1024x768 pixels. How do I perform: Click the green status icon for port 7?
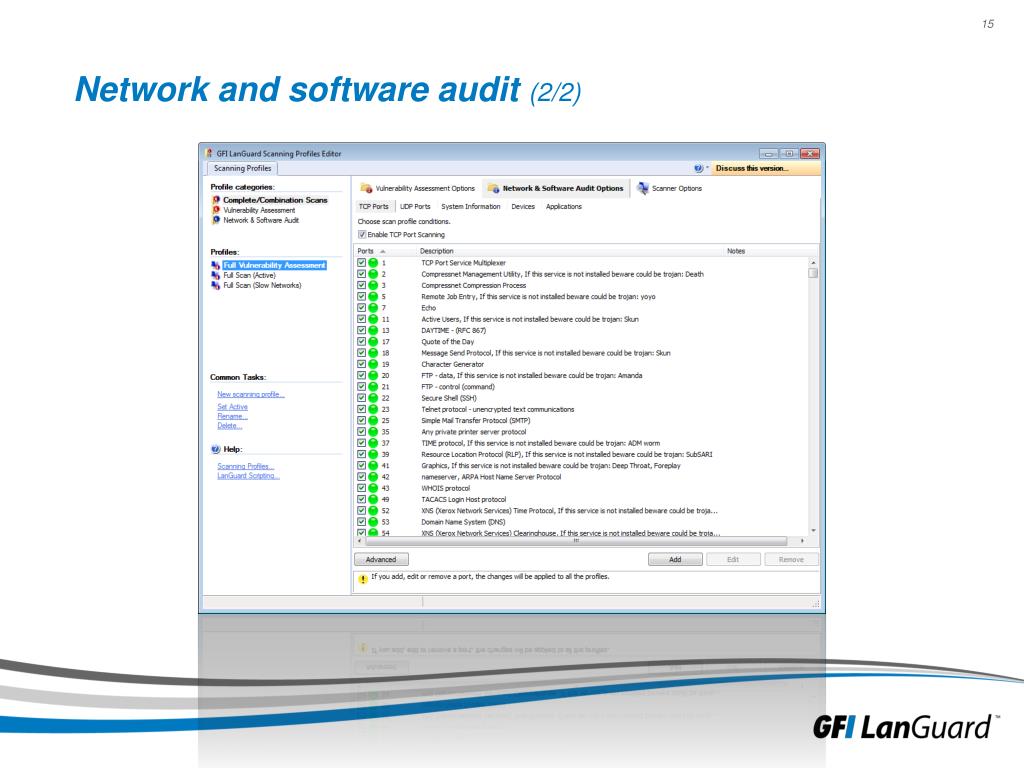[373, 308]
